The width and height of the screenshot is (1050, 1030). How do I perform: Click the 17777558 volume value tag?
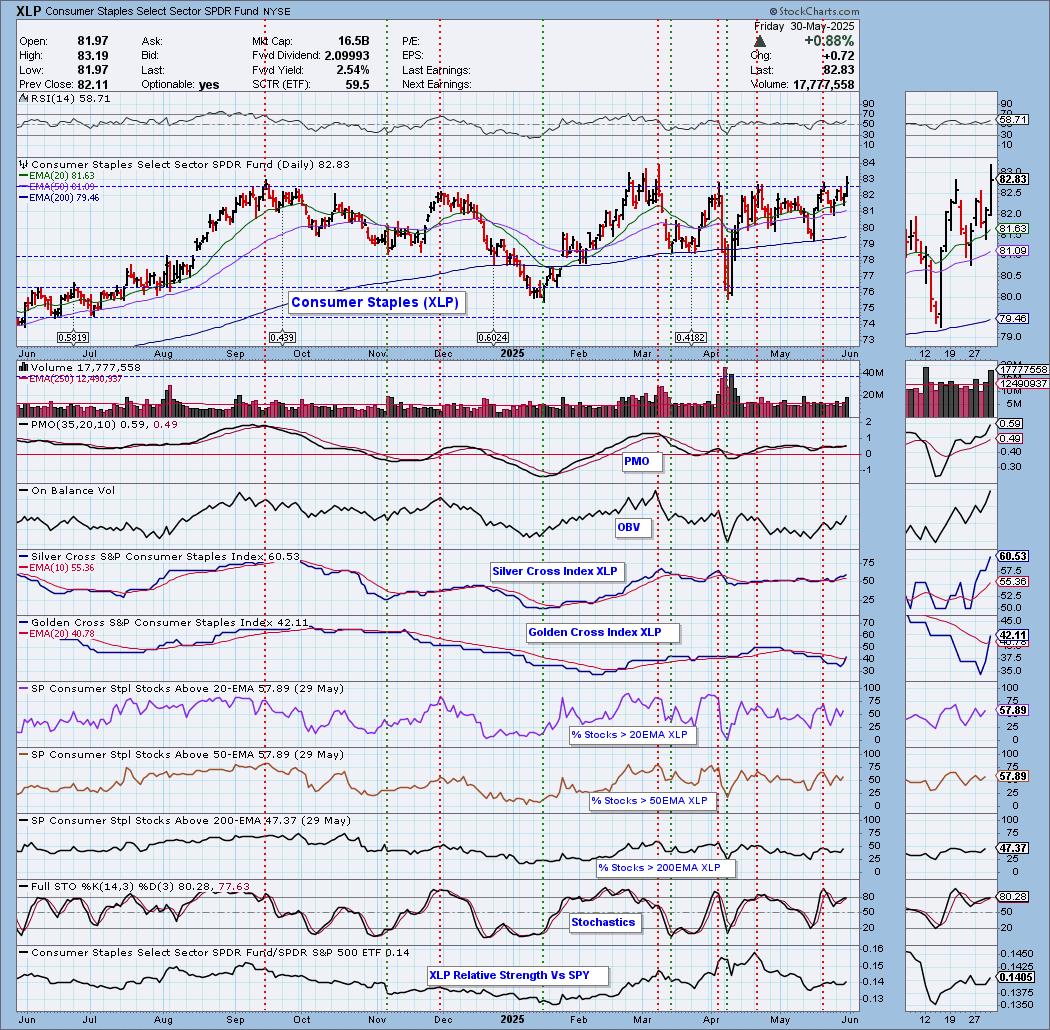tap(1023, 370)
